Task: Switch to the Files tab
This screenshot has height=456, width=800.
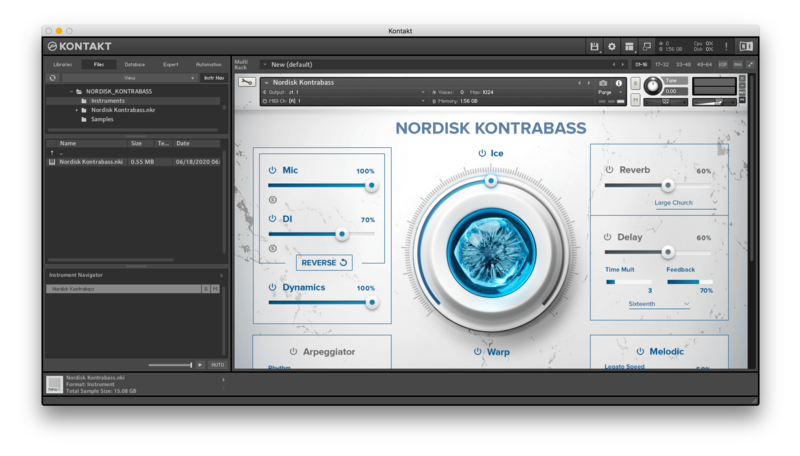Action: pyautogui.click(x=99, y=65)
